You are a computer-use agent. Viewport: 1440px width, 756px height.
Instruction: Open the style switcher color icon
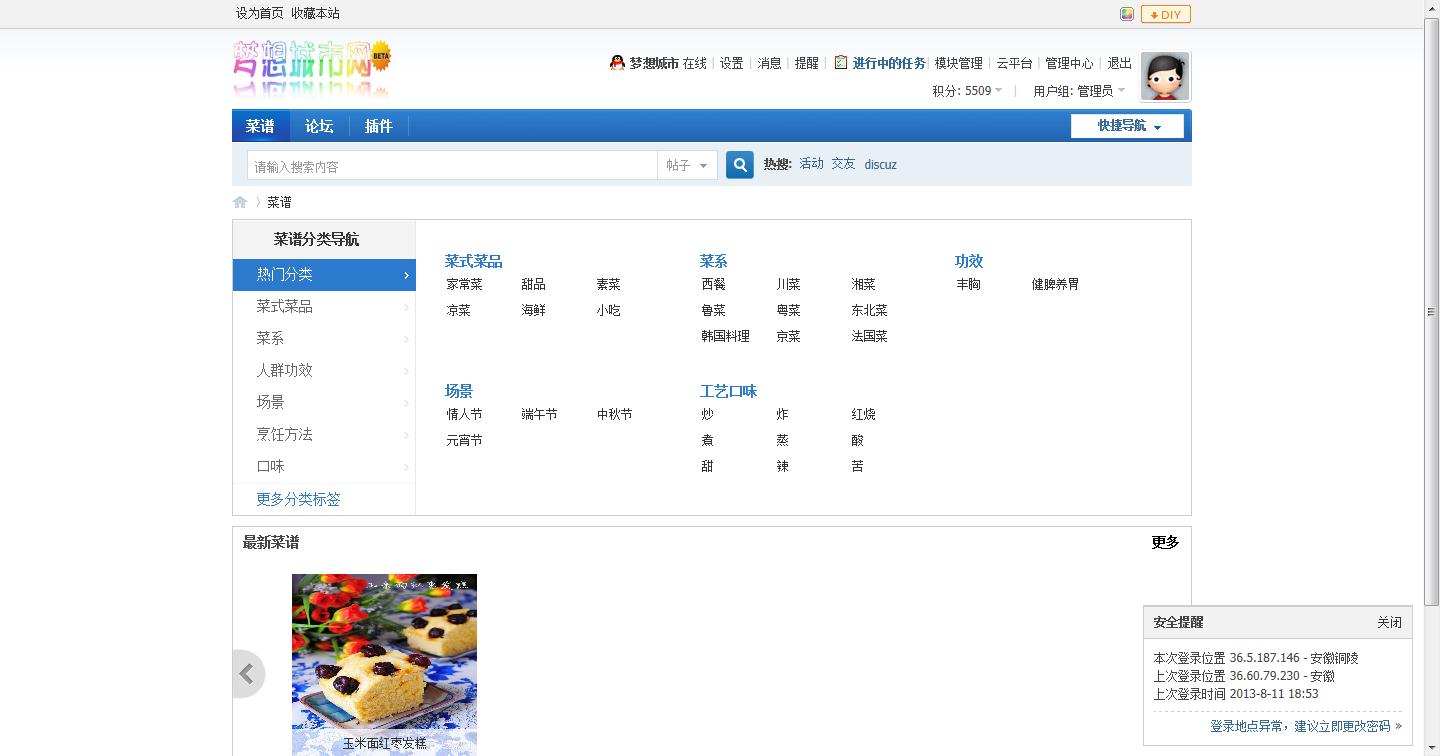(1127, 14)
